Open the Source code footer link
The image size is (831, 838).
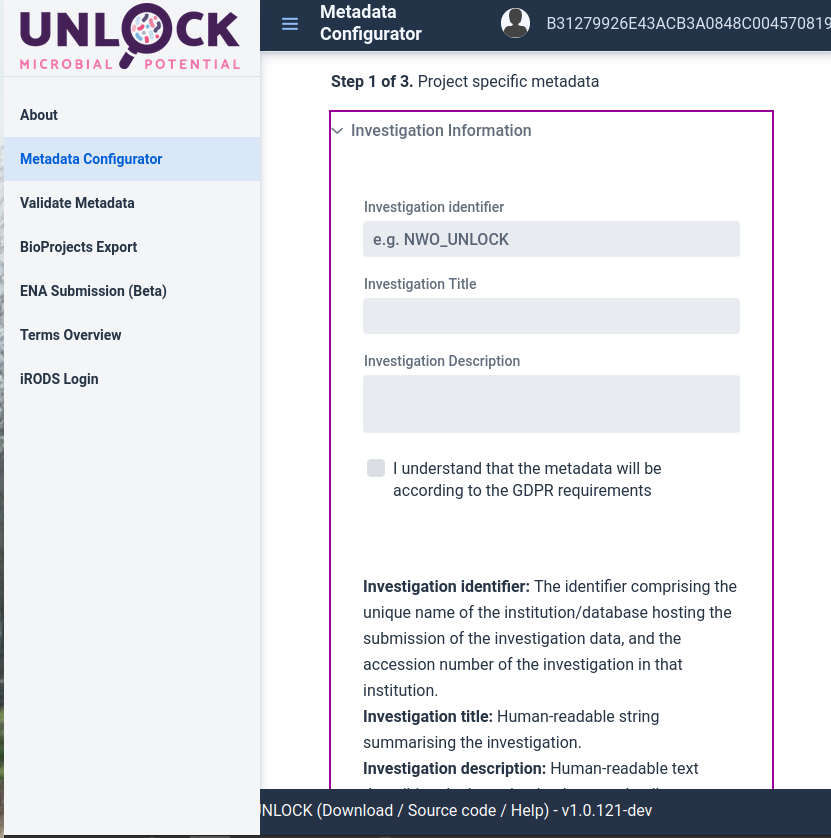point(450,810)
